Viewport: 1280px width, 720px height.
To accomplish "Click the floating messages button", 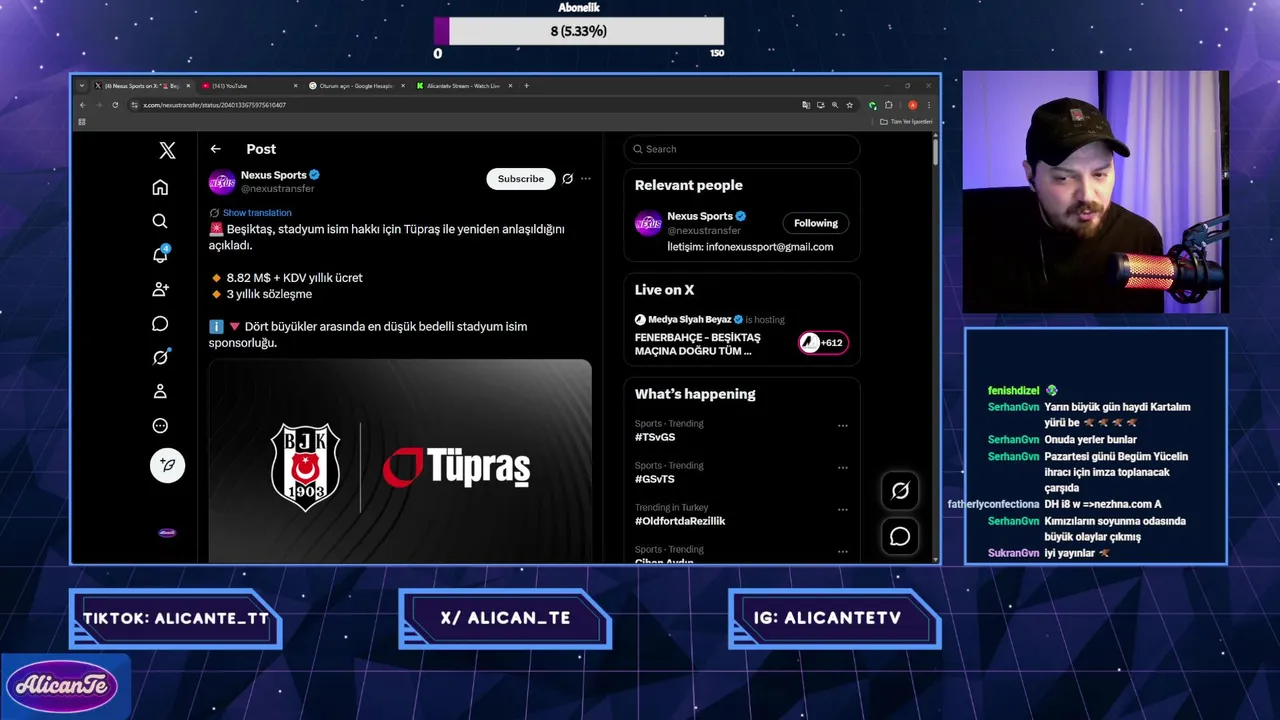I will click(x=900, y=537).
